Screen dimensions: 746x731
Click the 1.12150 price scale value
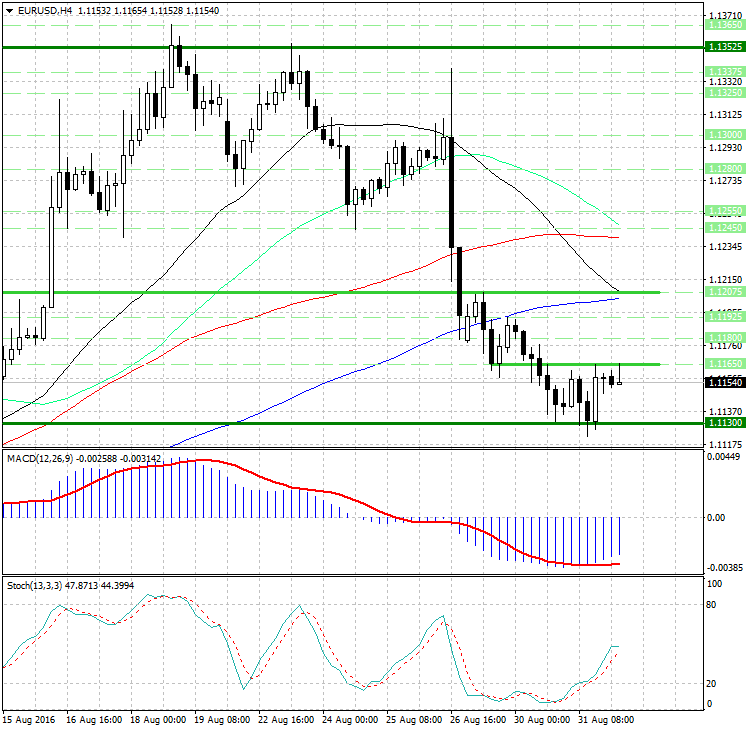click(726, 280)
